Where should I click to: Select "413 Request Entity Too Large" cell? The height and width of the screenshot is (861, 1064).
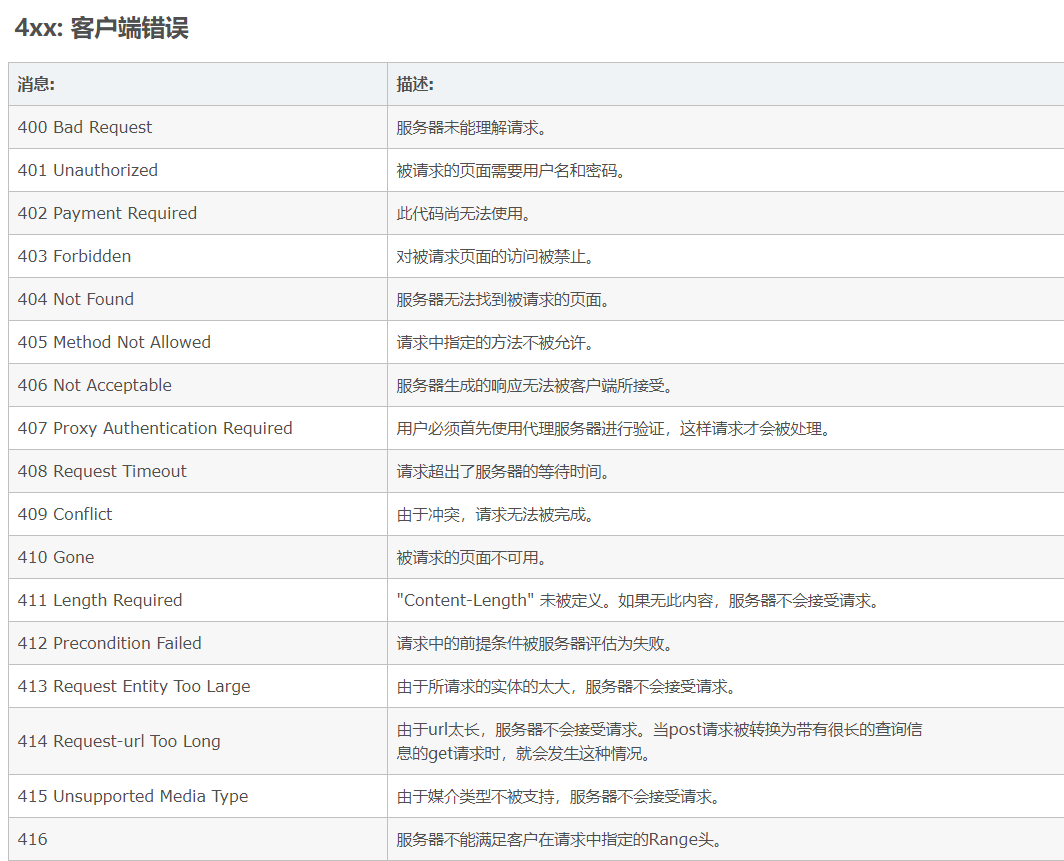pyautogui.click(x=197, y=686)
